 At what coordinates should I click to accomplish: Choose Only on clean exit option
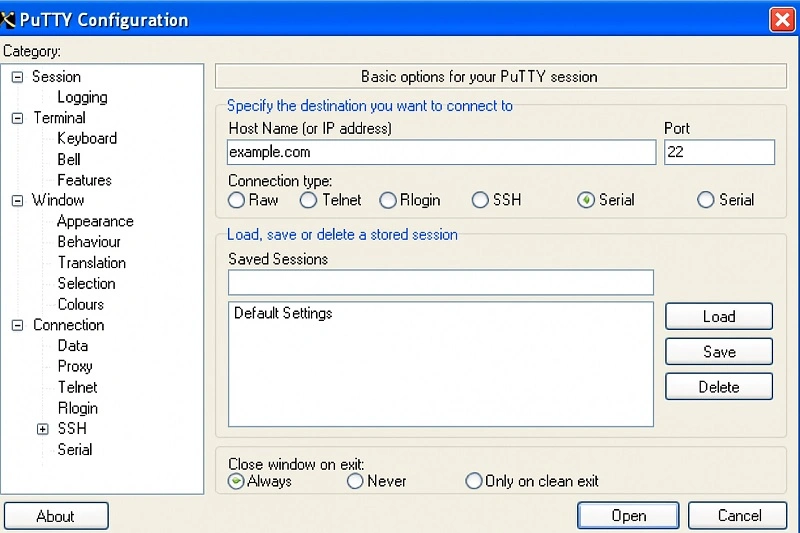tap(473, 481)
